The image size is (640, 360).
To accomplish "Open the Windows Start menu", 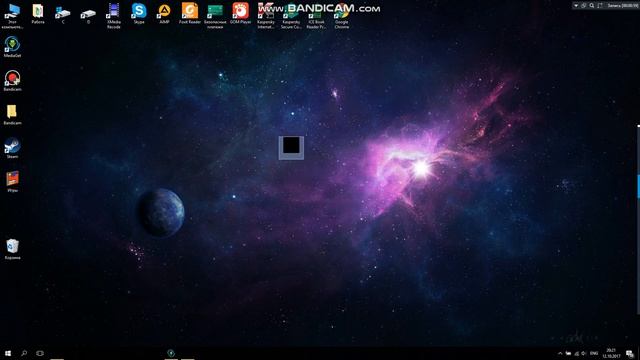I will click(8, 353).
